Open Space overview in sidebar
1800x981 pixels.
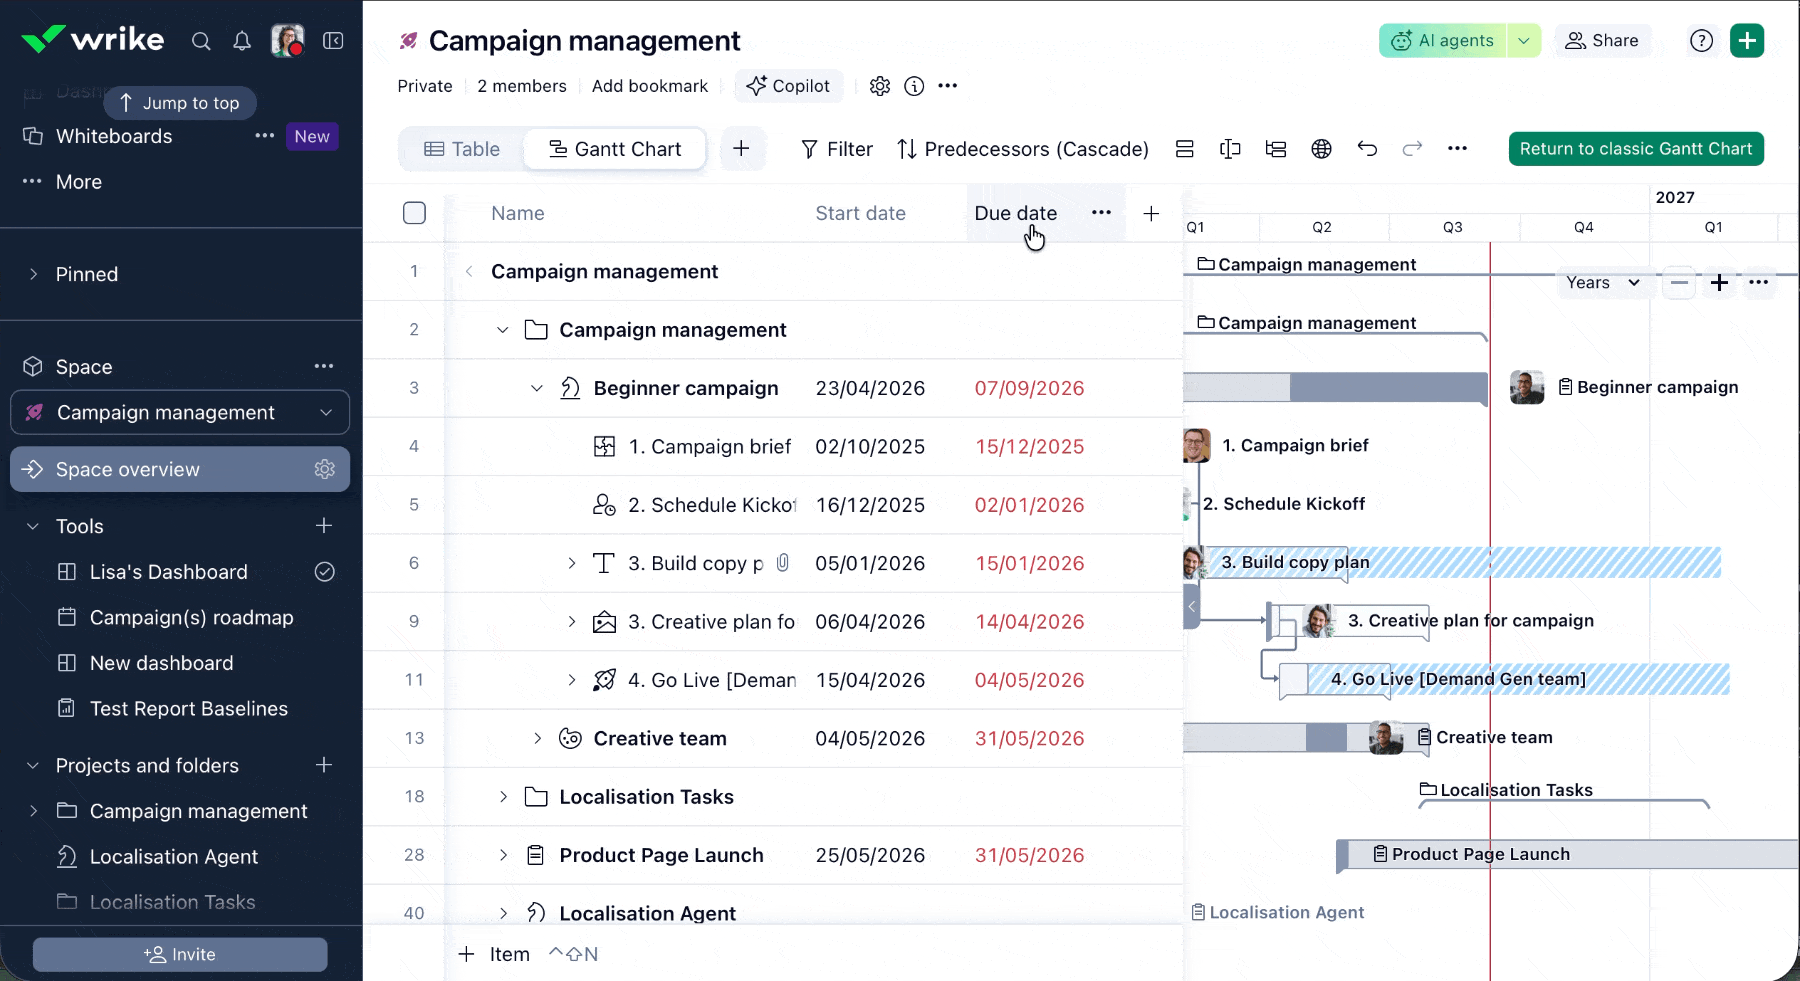(x=180, y=469)
